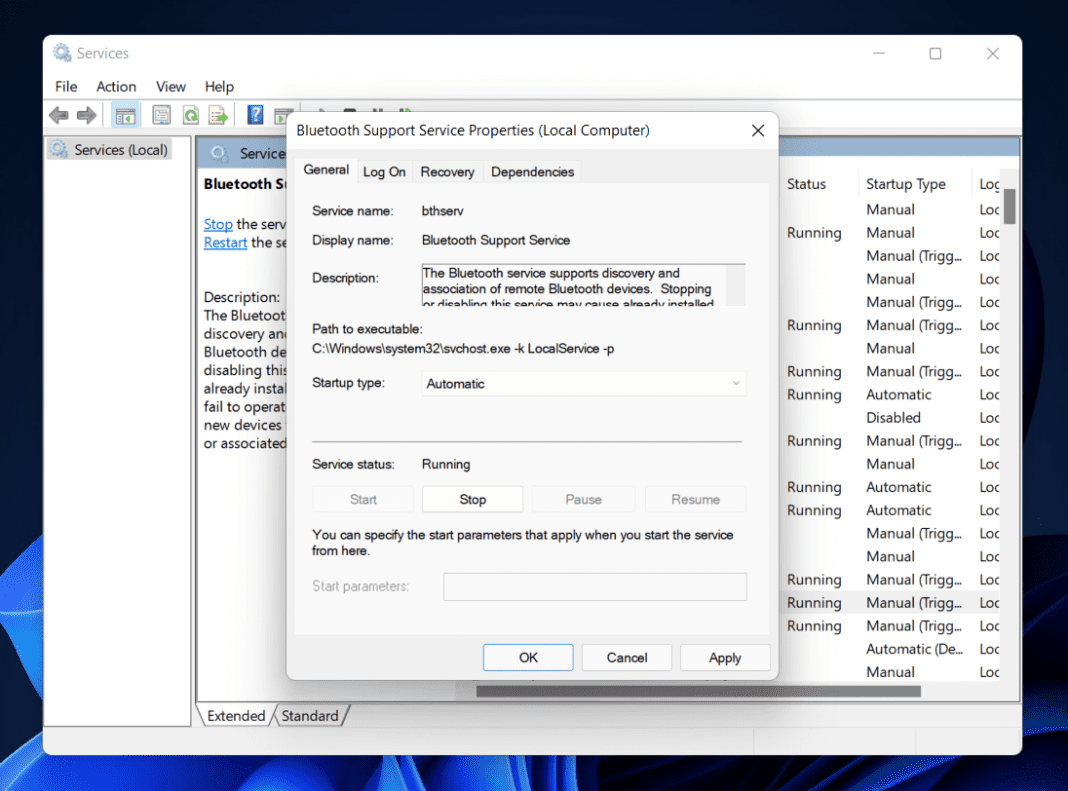Viewport: 1068px width, 791px height.
Task: Click Cancel in the properties dialog
Action: (x=627, y=657)
